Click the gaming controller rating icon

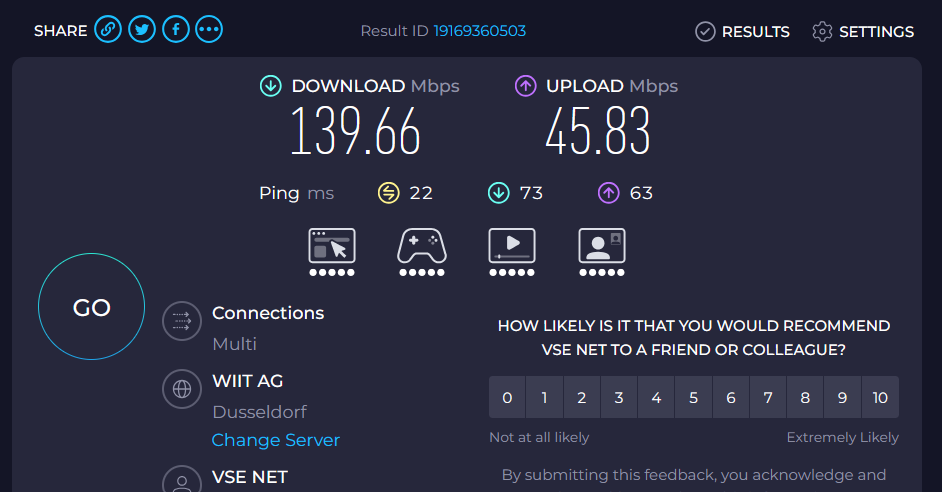pyautogui.click(x=422, y=246)
